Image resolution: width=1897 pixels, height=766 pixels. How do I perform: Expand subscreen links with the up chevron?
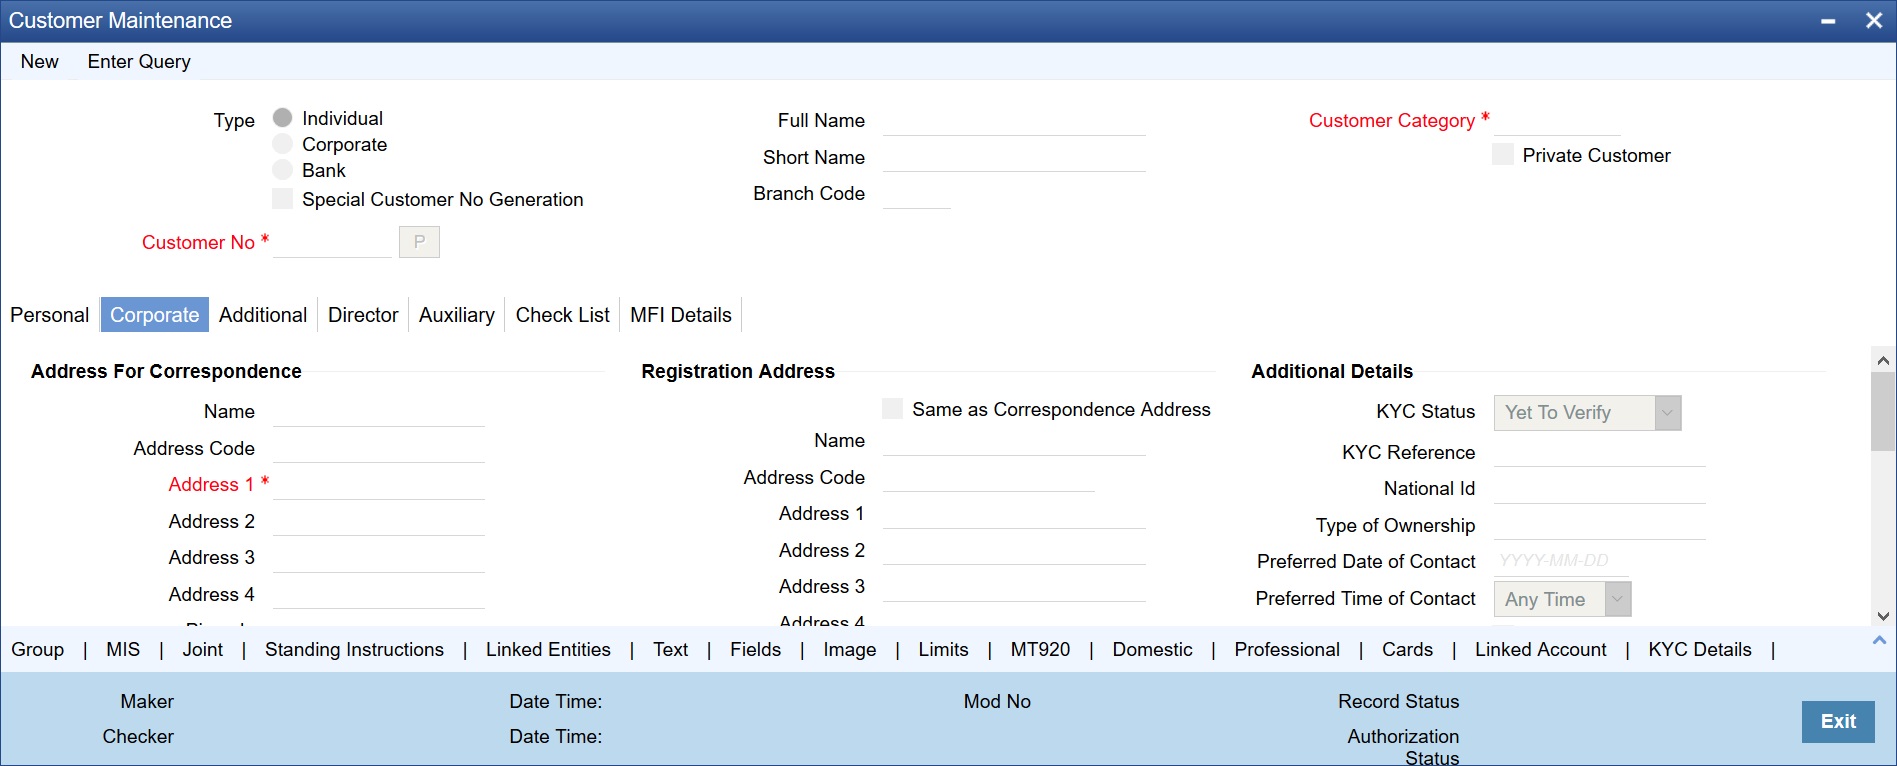[x=1879, y=640]
